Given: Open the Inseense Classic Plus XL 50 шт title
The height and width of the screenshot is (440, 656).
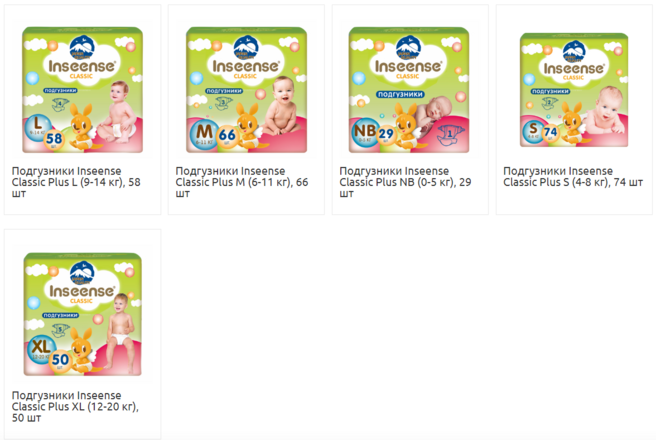Looking at the screenshot, I should pyautogui.click(x=75, y=407).
